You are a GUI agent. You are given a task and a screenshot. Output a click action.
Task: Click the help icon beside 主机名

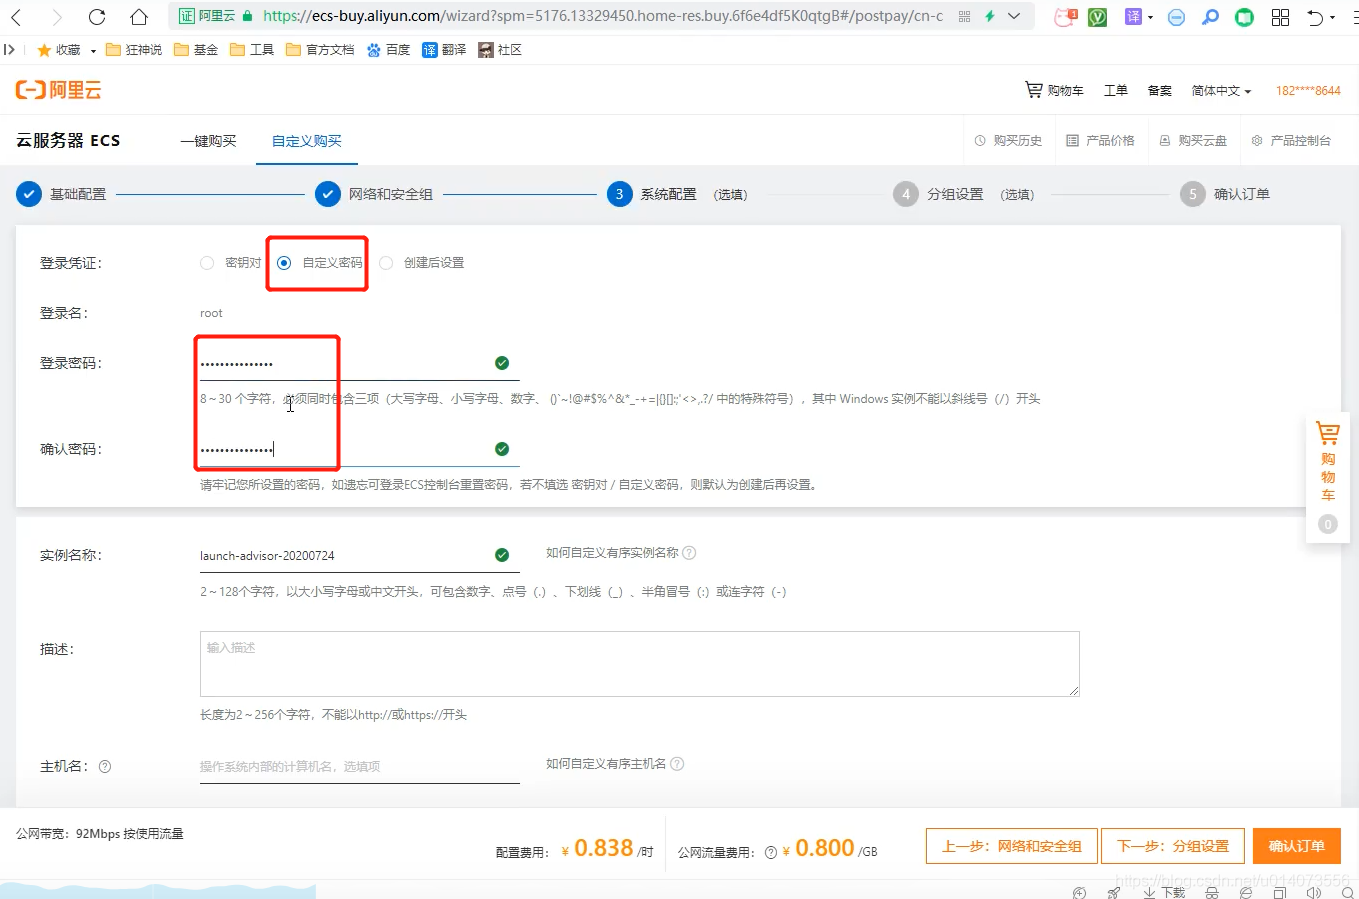pyautogui.click(x=105, y=767)
